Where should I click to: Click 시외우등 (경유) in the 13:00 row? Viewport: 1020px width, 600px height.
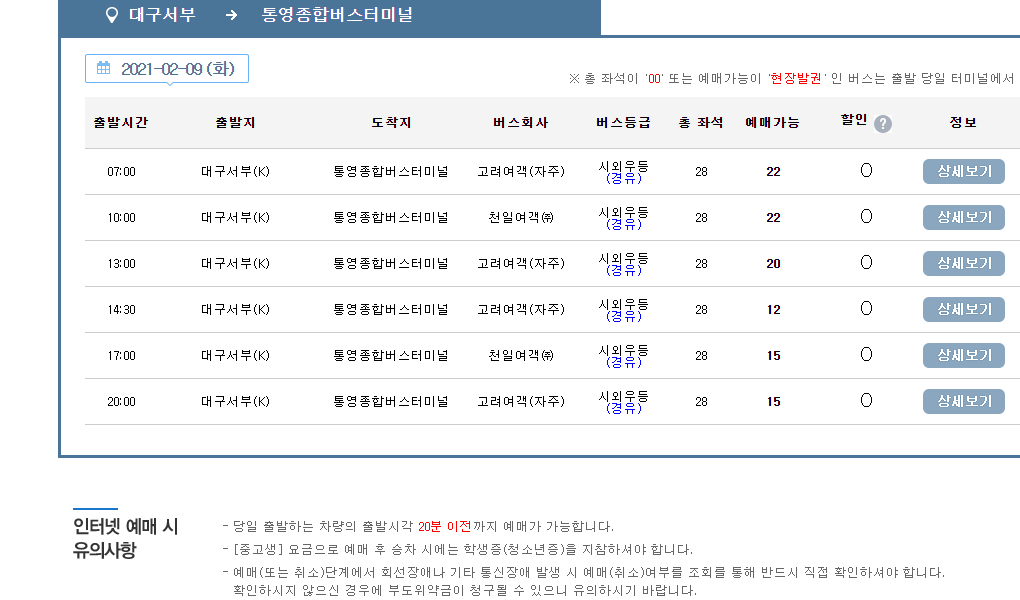coord(623,264)
